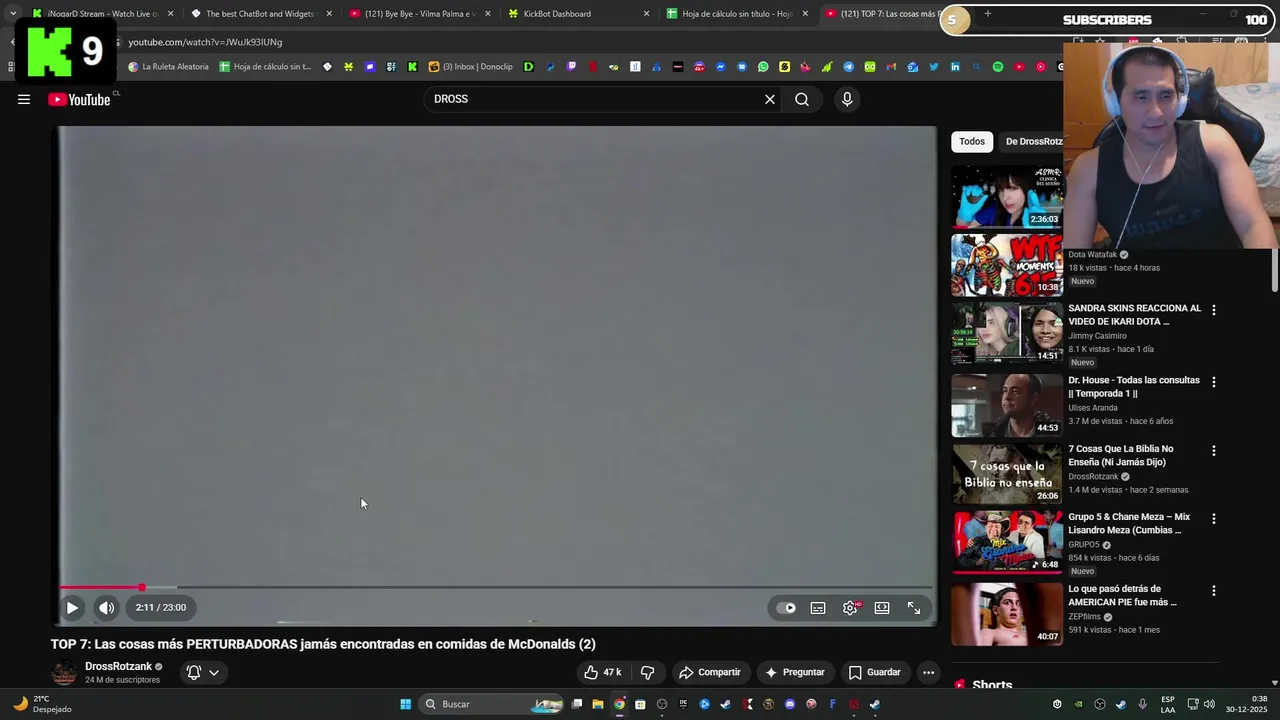The image size is (1280, 720).
Task: Open Grupo 5 & Chane Meza mix
Action: [x=1129, y=523]
